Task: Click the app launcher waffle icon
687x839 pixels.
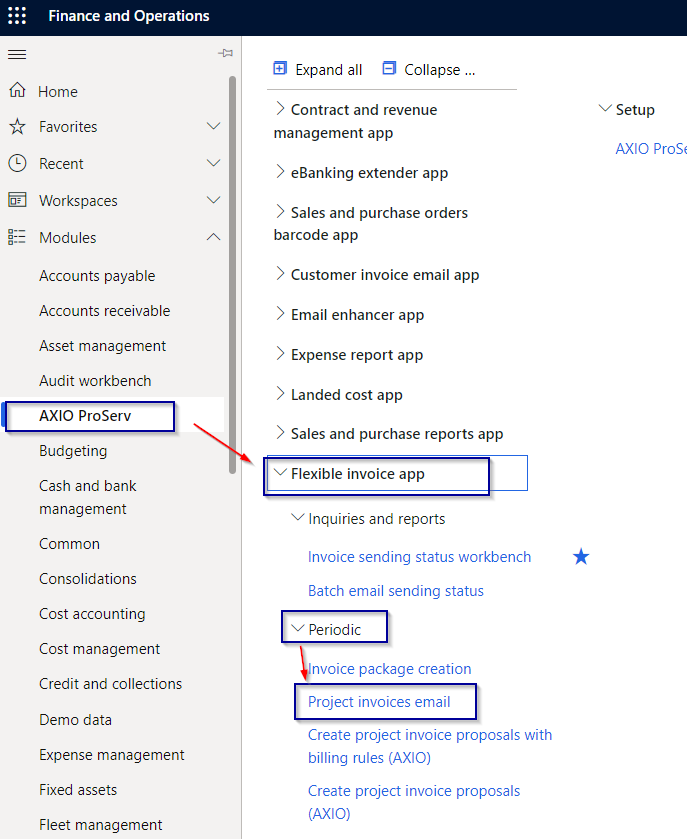Action: (x=16, y=16)
